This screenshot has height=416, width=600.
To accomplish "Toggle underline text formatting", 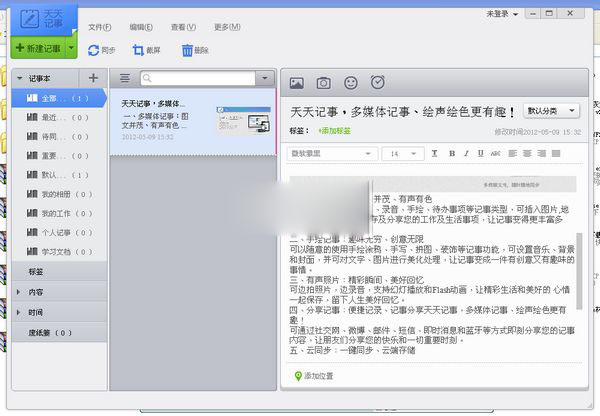I will (482, 153).
